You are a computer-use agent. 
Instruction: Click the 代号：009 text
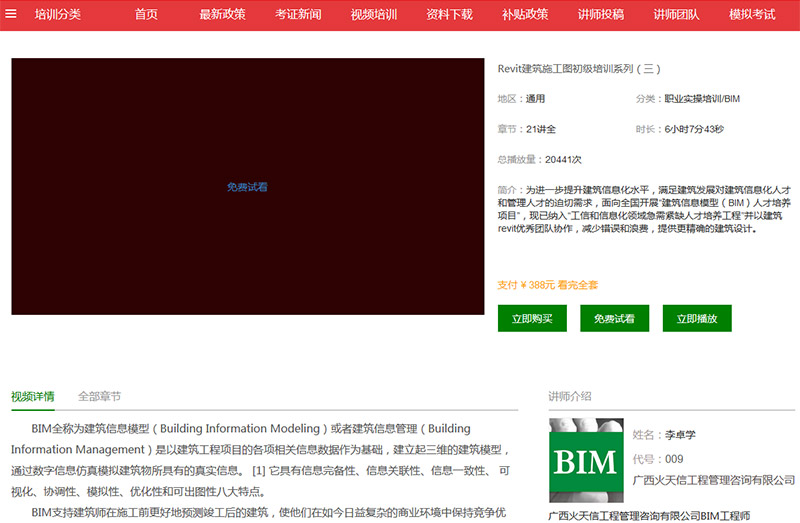coord(658,459)
